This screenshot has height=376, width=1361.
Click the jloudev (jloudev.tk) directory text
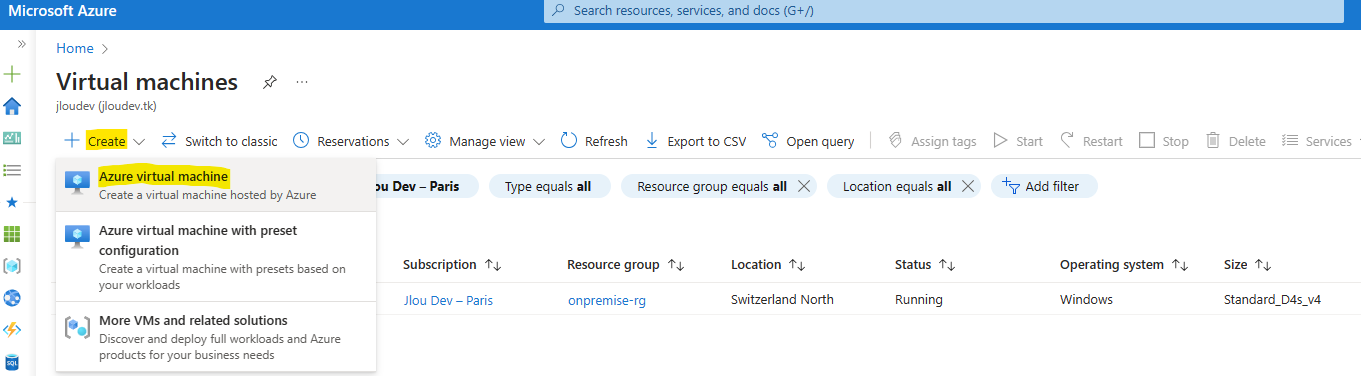106,105
